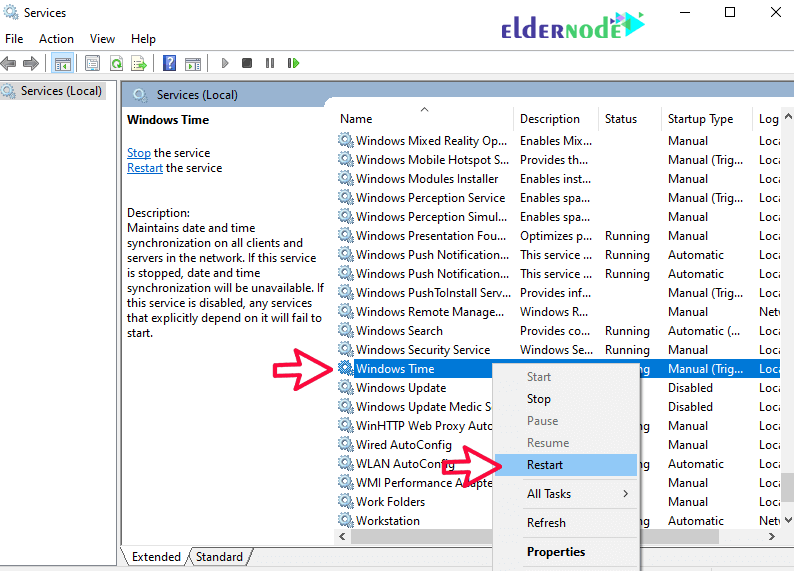Click the Export List toolbar icon
Viewport: 794px width, 571px height.
(x=139, y=63)
